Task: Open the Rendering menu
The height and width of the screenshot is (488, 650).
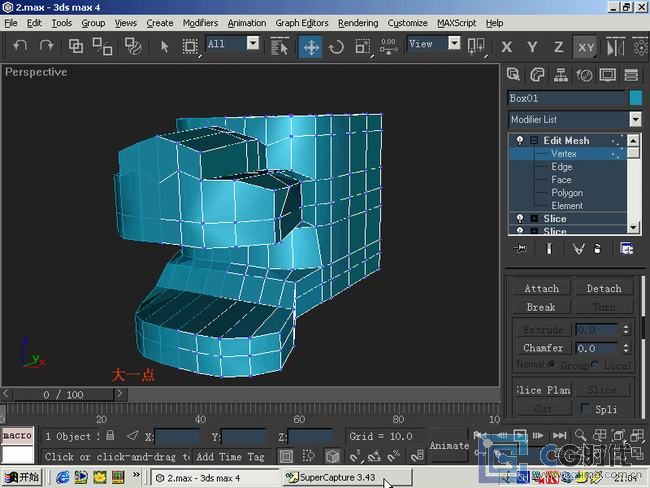Action: click(358, 23)
